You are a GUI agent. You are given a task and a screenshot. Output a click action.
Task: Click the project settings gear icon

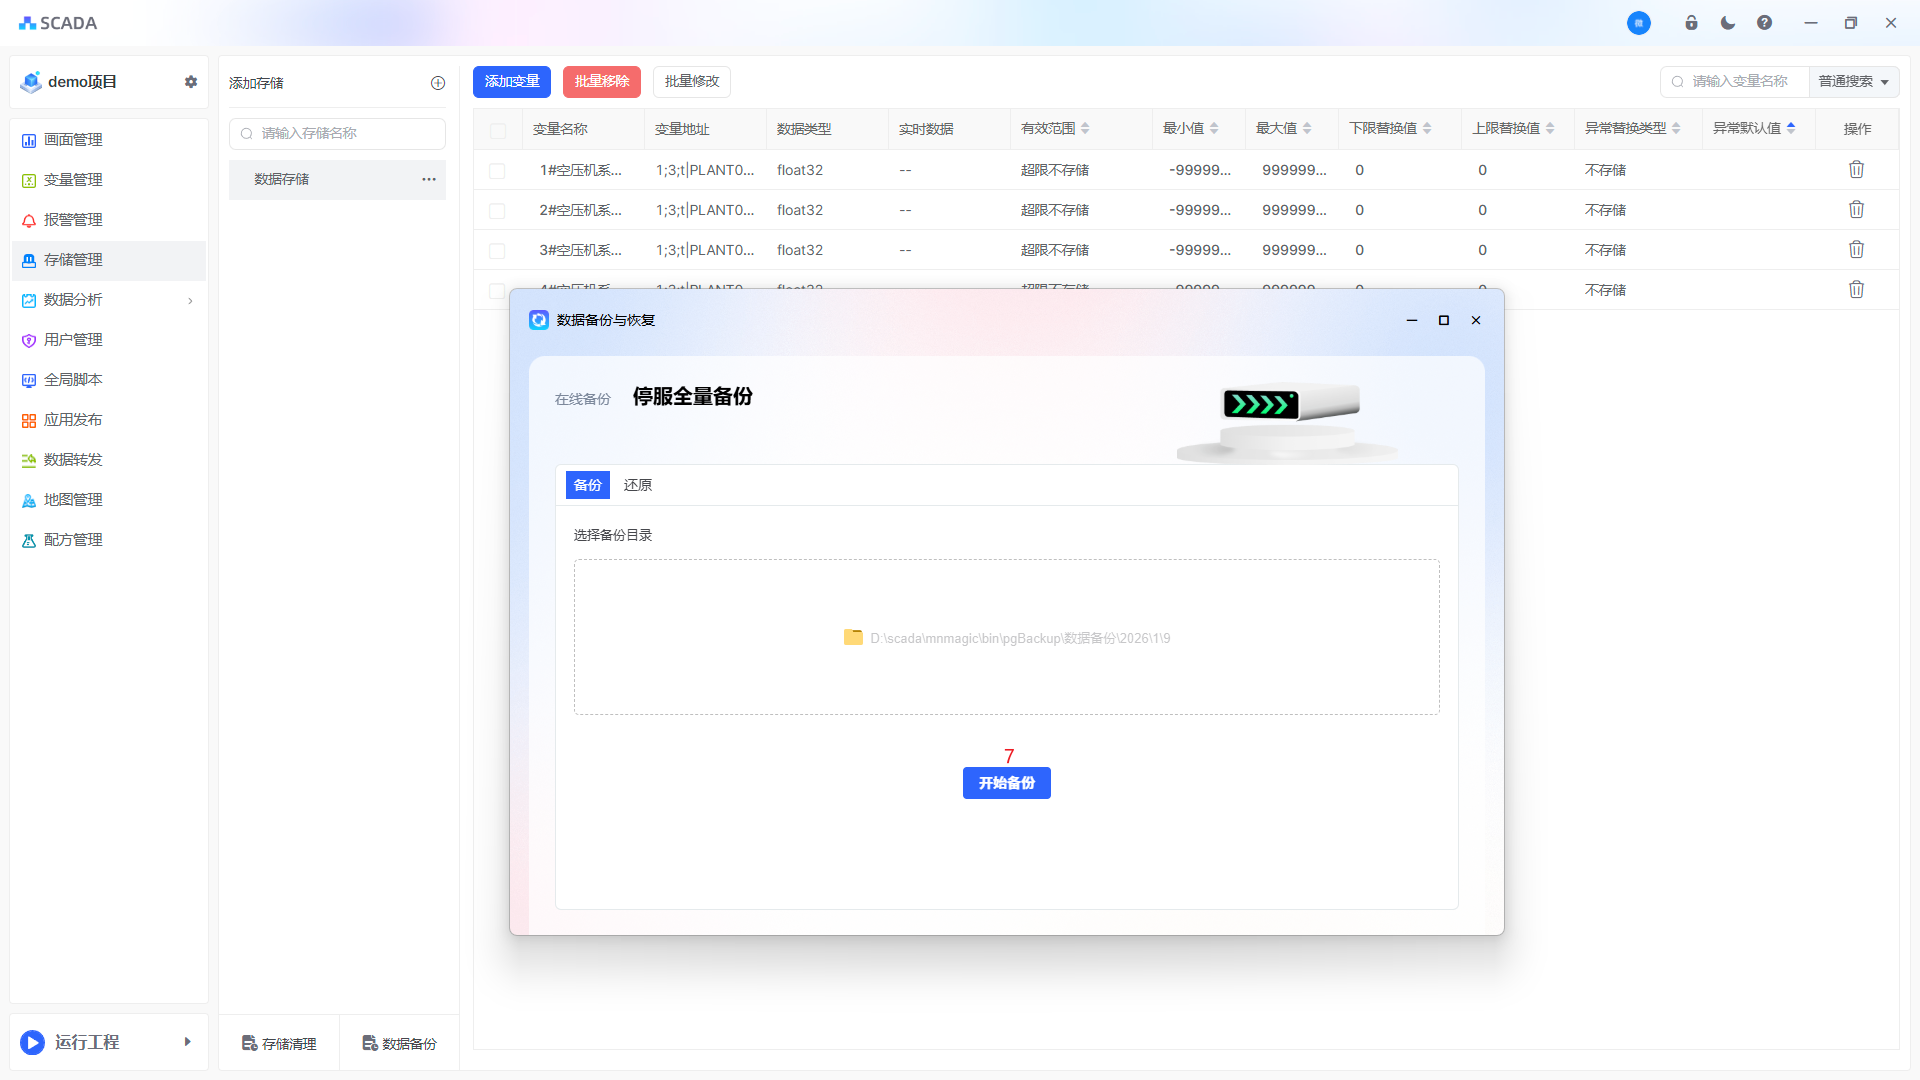191,82
